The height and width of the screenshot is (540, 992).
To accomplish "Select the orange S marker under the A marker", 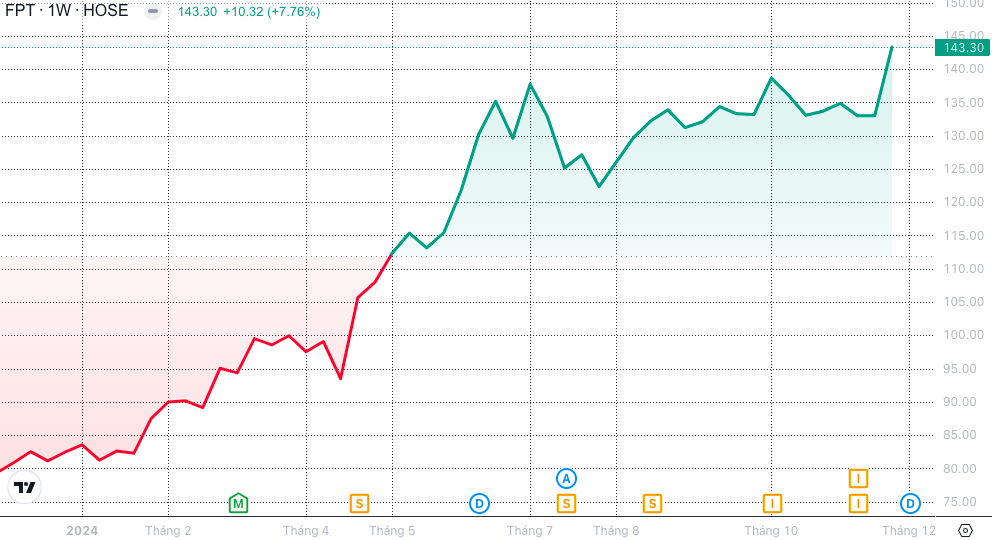I will pos(567,503).
